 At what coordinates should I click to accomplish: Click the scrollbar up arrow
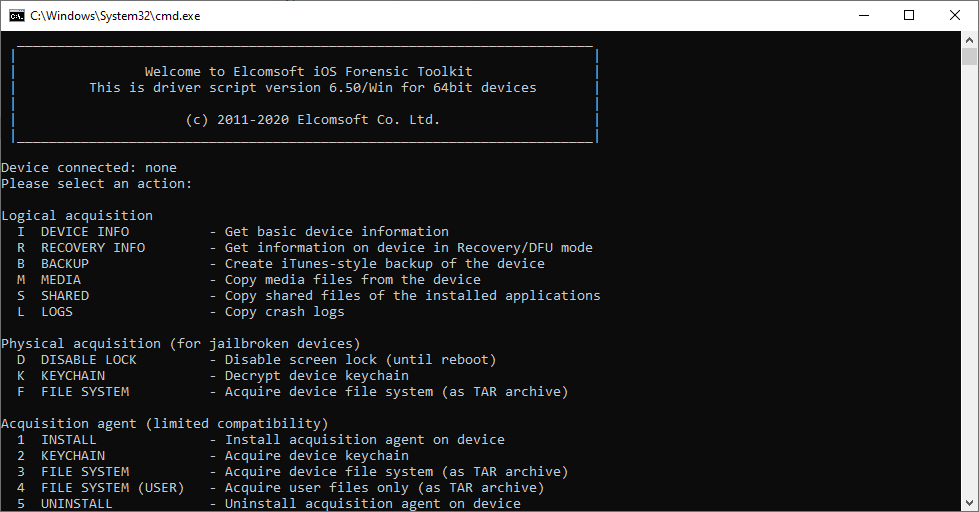click(x=970, y=39)
